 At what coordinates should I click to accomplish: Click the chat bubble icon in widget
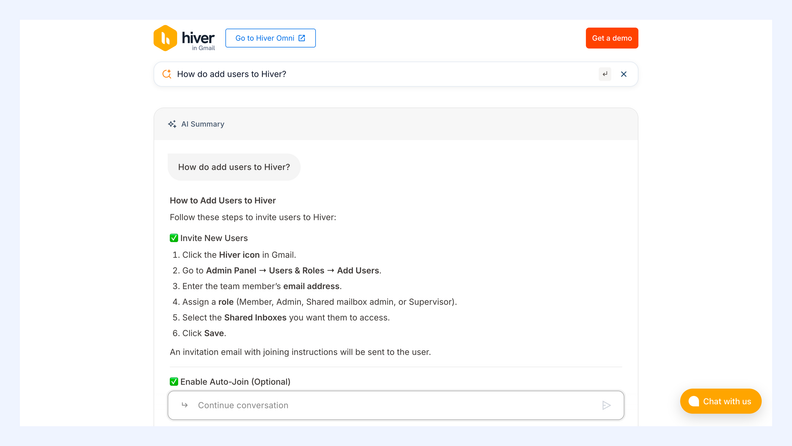[x=694, y=401]
